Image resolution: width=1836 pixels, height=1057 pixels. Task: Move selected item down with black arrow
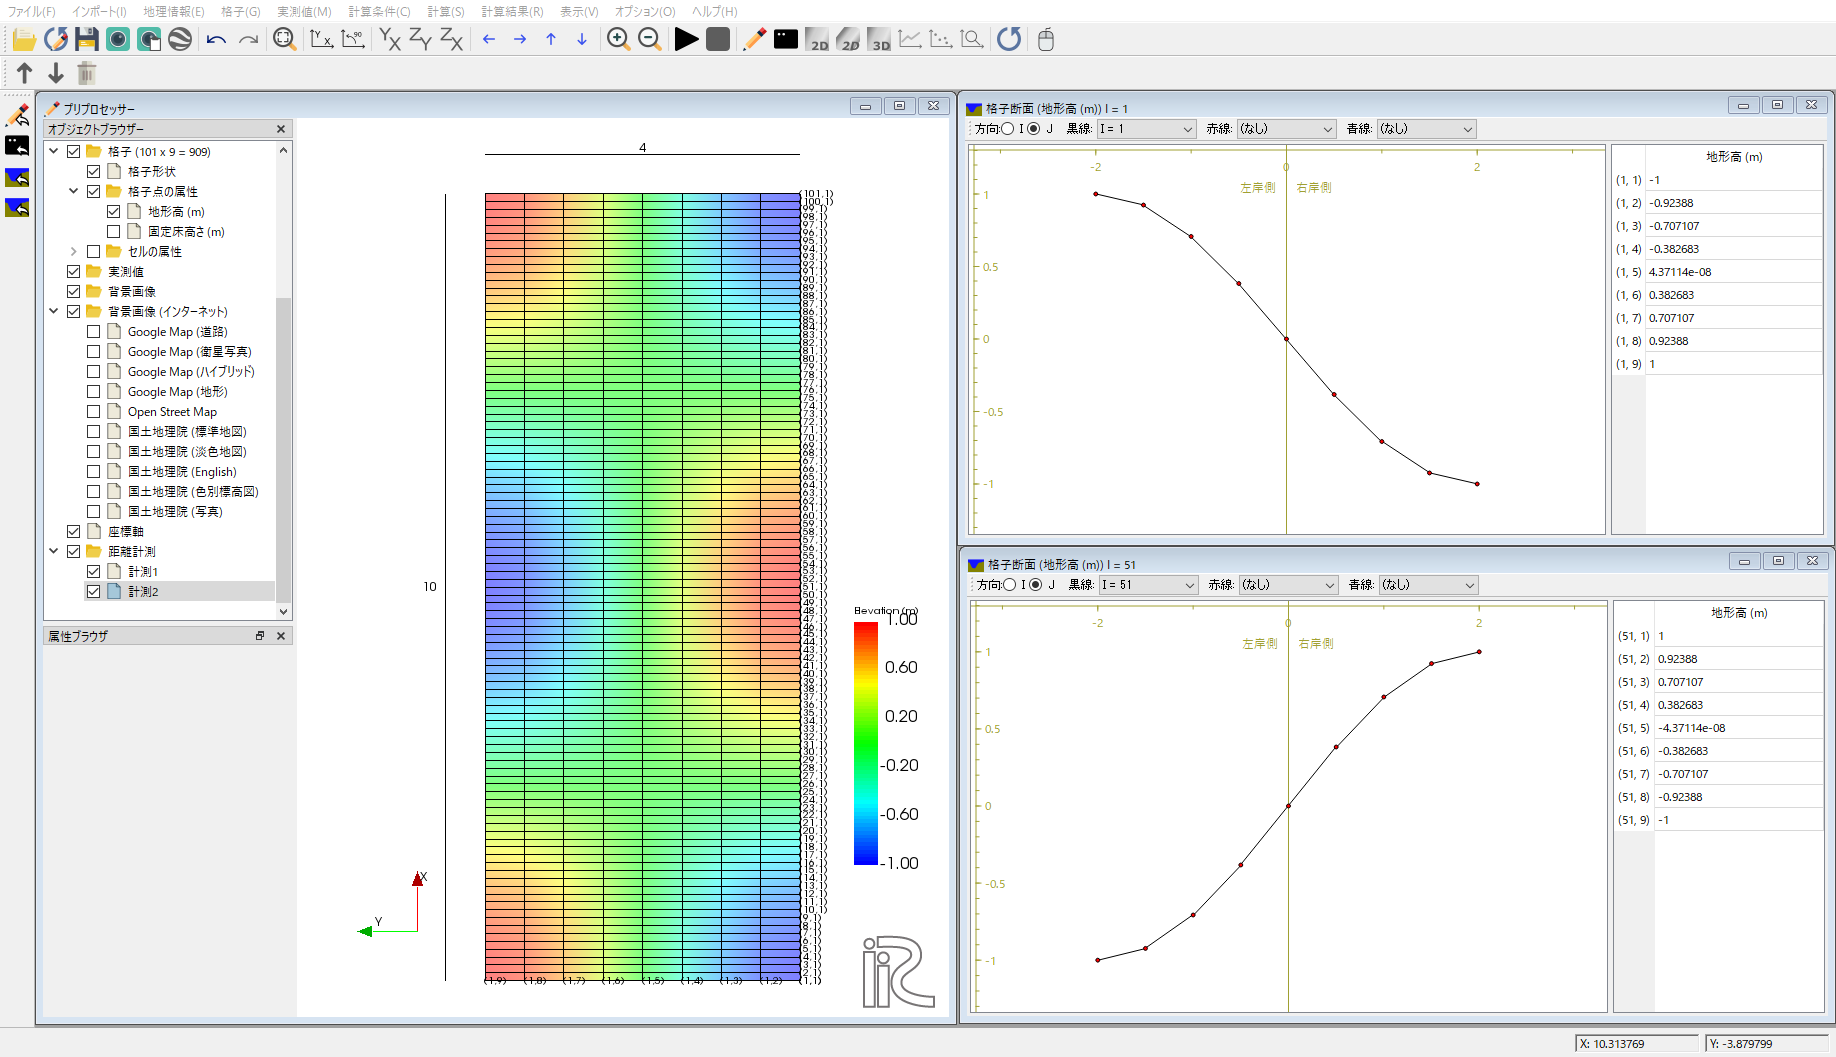pos(56,73)
